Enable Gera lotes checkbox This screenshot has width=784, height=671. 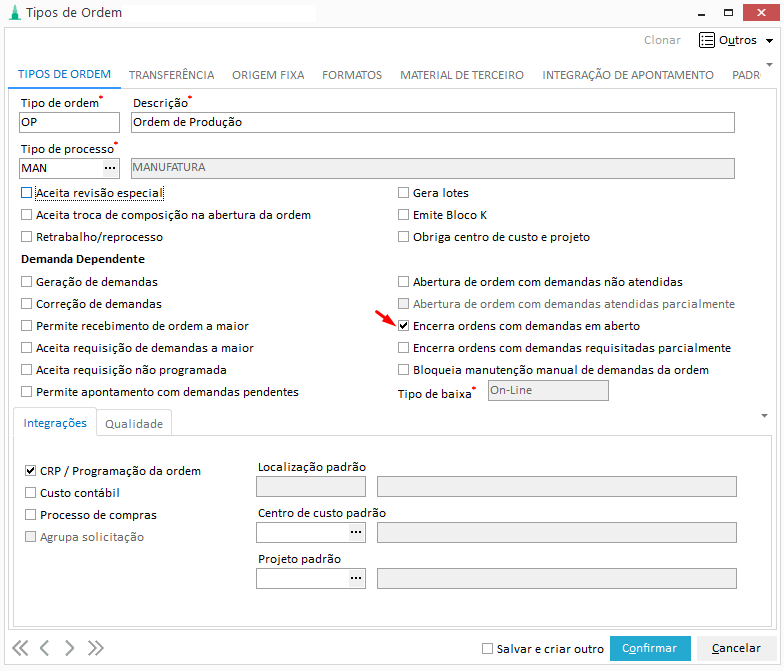pyautogui.click(x=404, y=193)
